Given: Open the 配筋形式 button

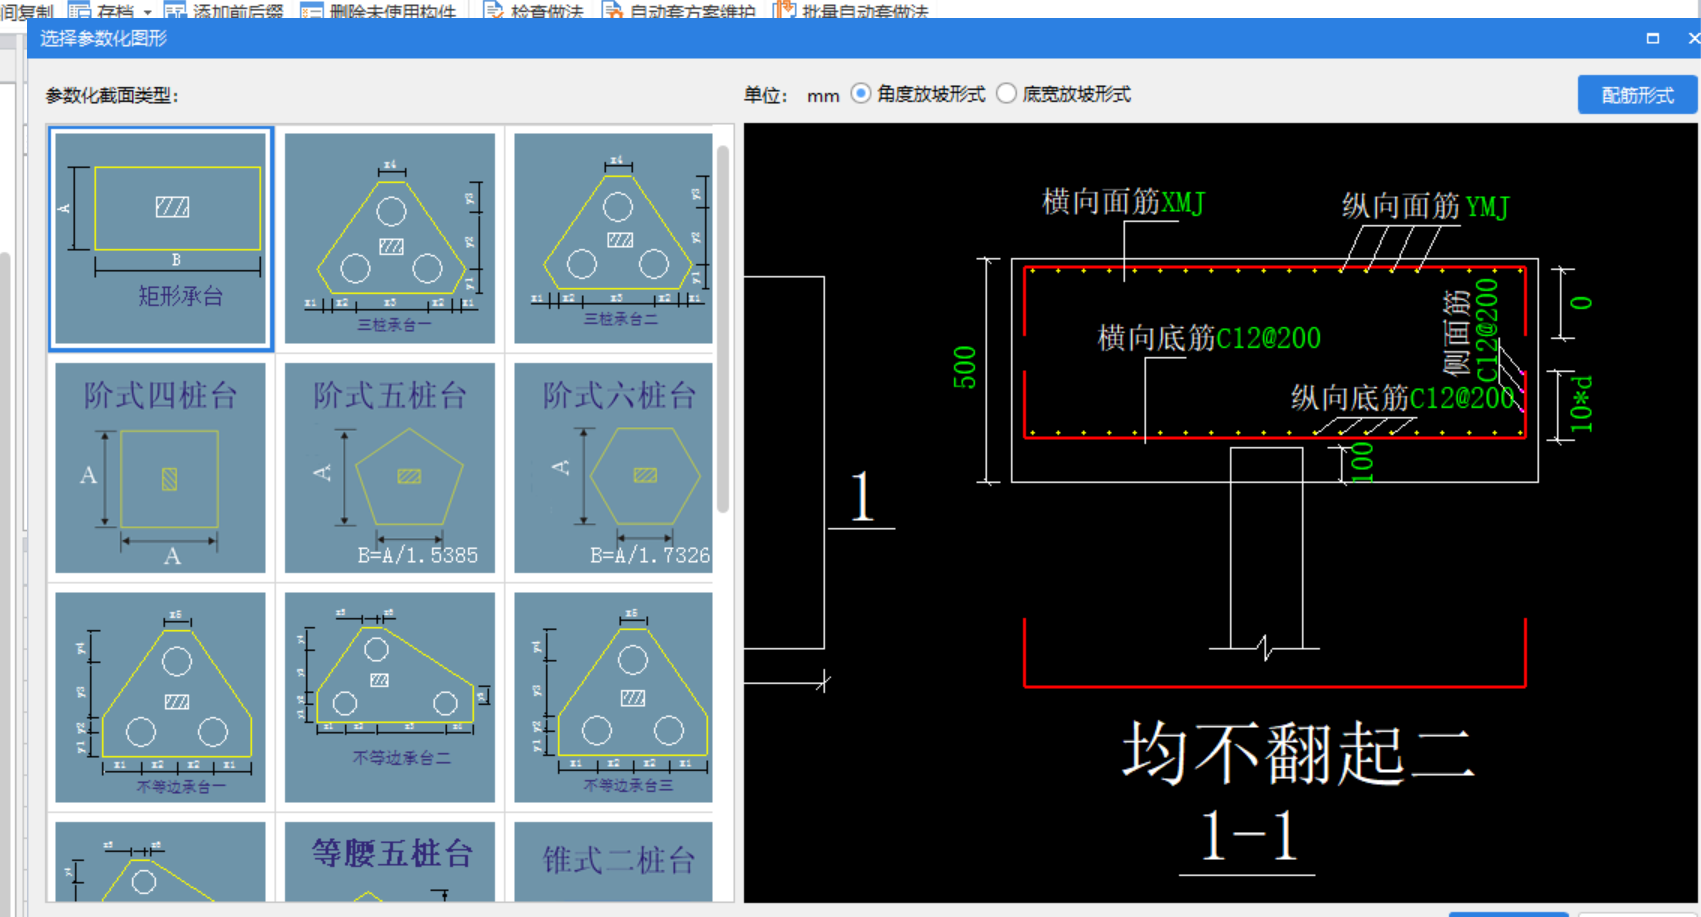Looking at the screenshot, I should pyautogui.click(x=1637, y=95).
